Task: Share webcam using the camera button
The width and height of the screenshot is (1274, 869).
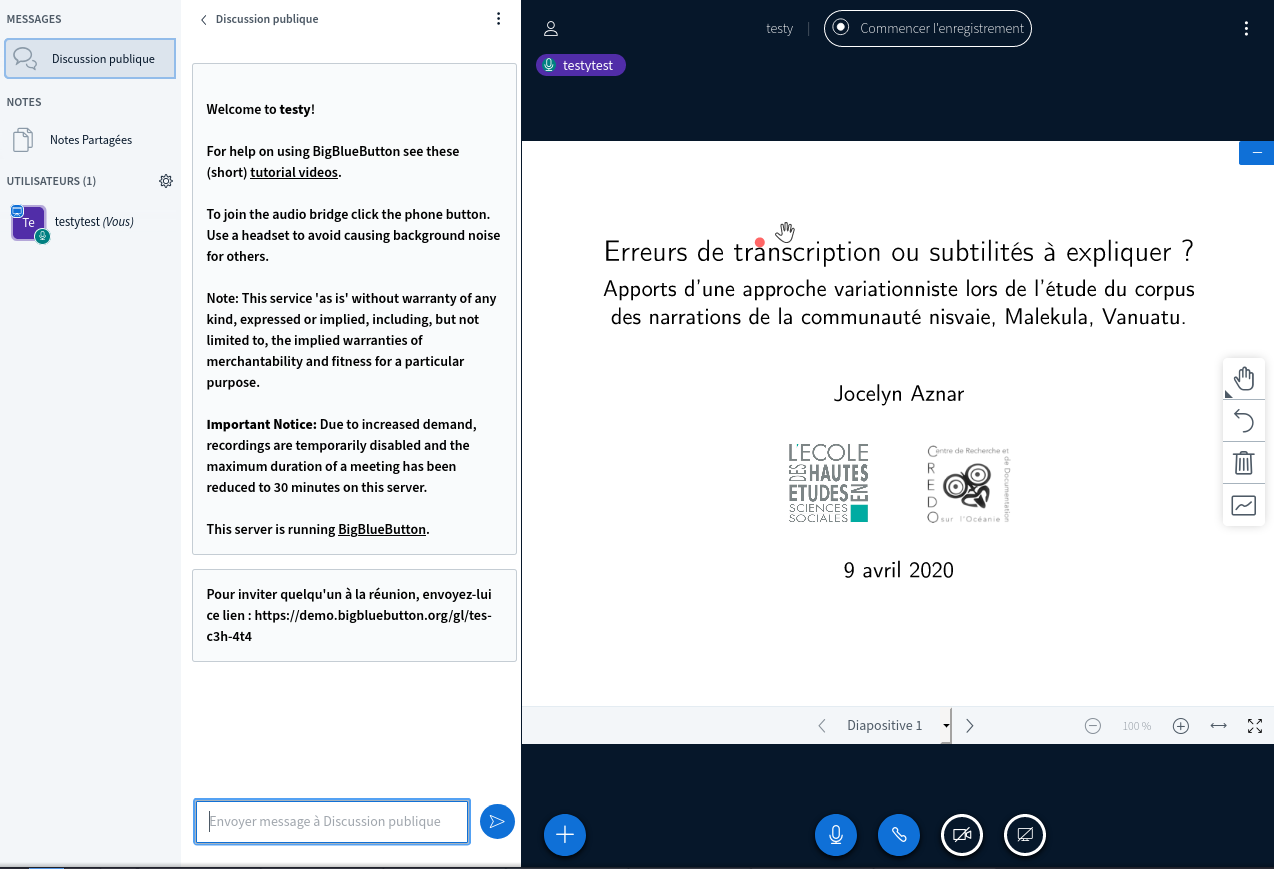Action: pyautogui.click(x=962, y=835)
